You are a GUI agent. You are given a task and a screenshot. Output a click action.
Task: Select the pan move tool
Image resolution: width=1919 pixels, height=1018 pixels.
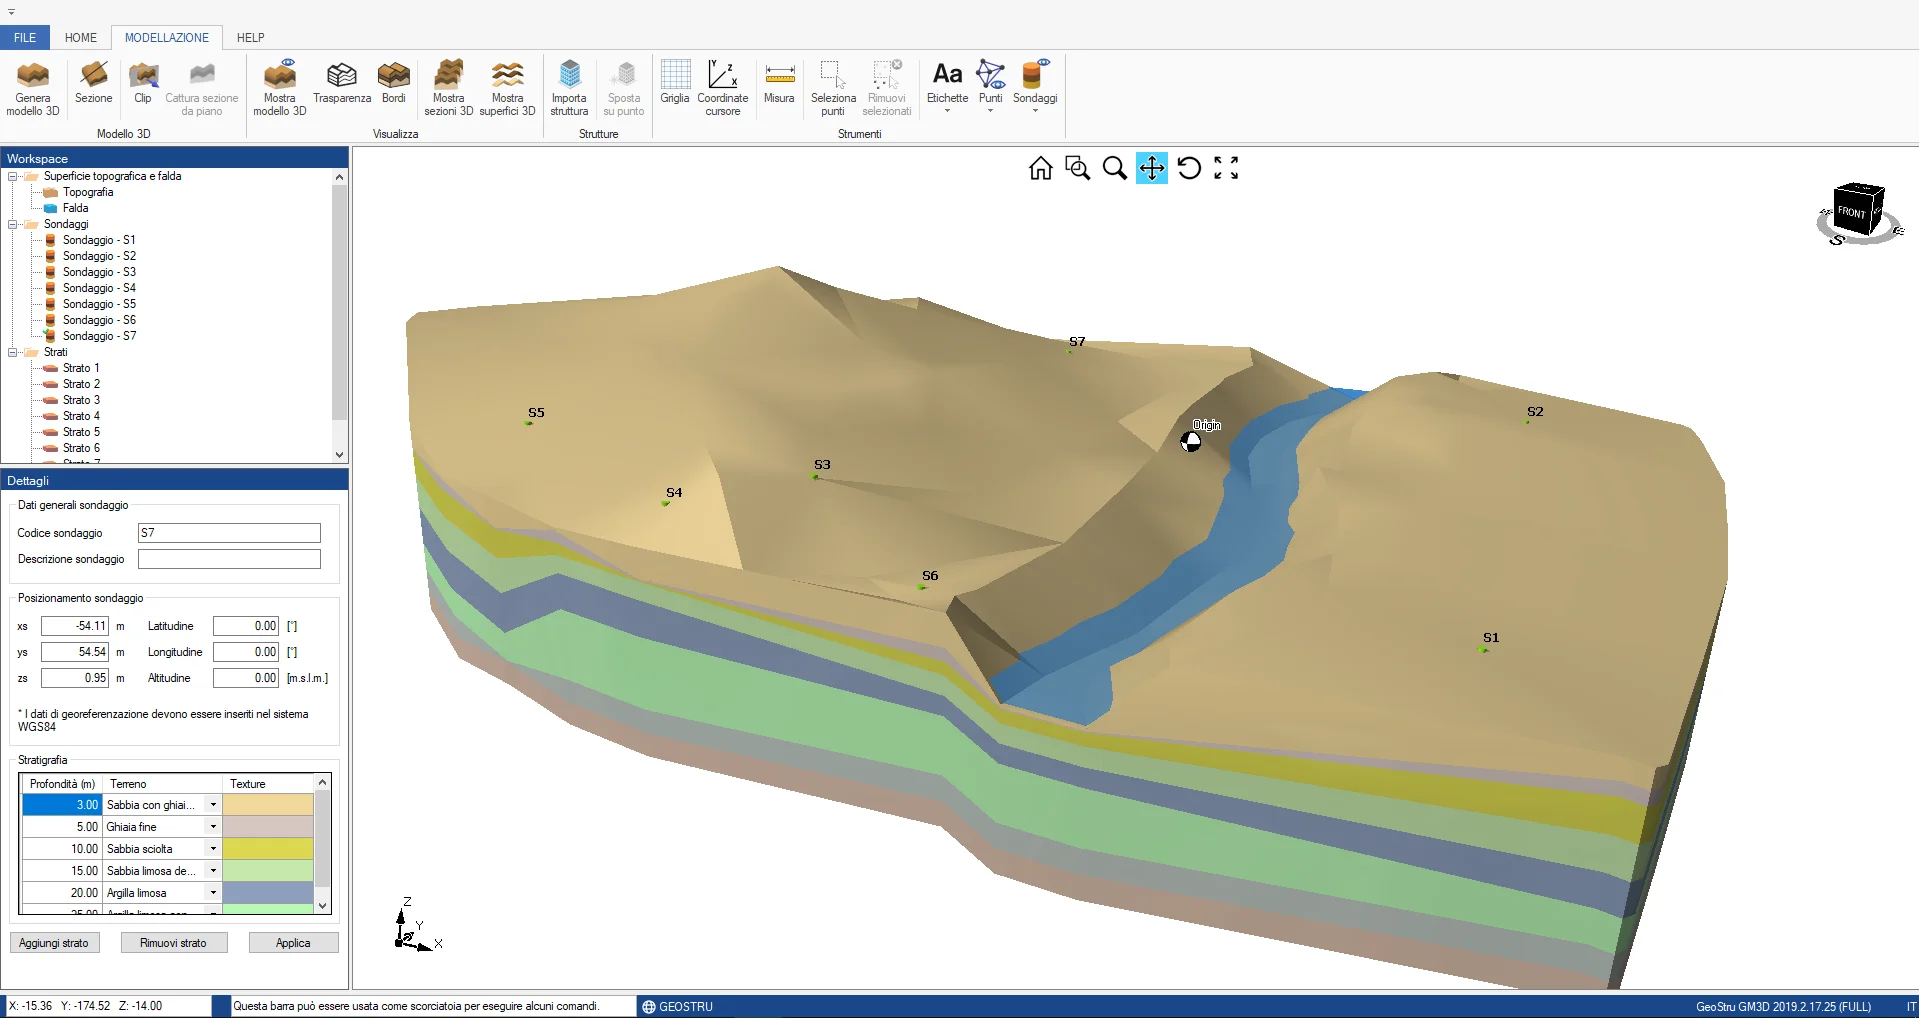pyautogui.click(x=1152, y=168)
